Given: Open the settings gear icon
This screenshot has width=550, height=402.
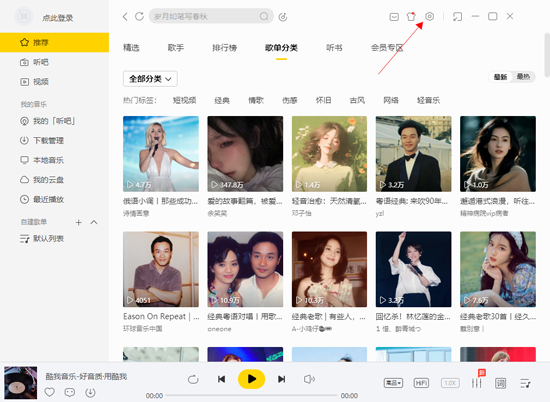Looking at the screenshot, I should coord(429,16).
